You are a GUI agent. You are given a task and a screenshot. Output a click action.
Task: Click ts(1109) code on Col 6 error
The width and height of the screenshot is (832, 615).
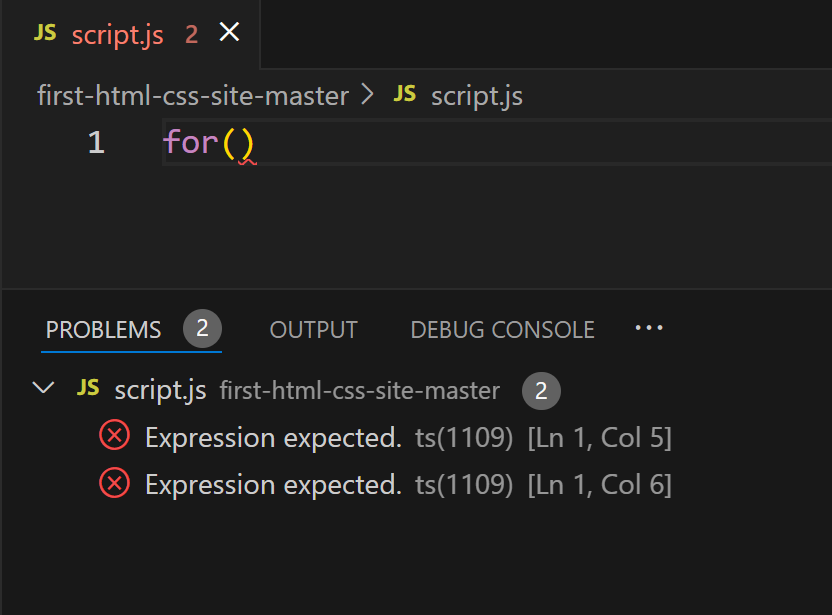(x=464, y=484)
